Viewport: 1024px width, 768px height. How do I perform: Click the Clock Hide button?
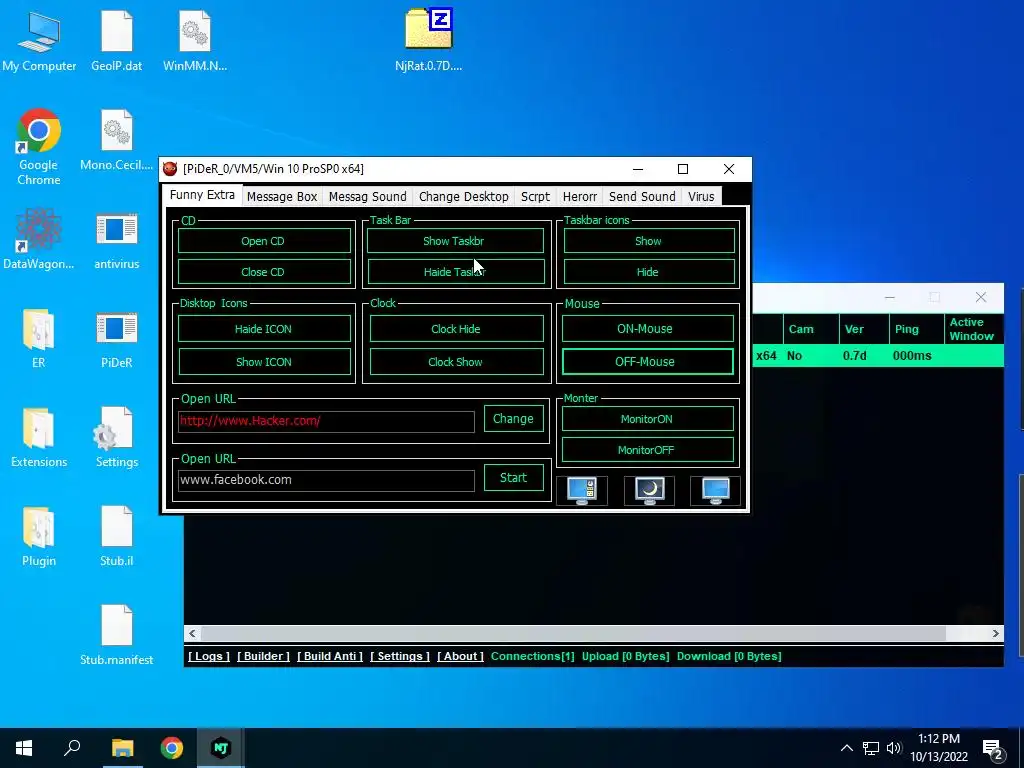coord(456,329)
